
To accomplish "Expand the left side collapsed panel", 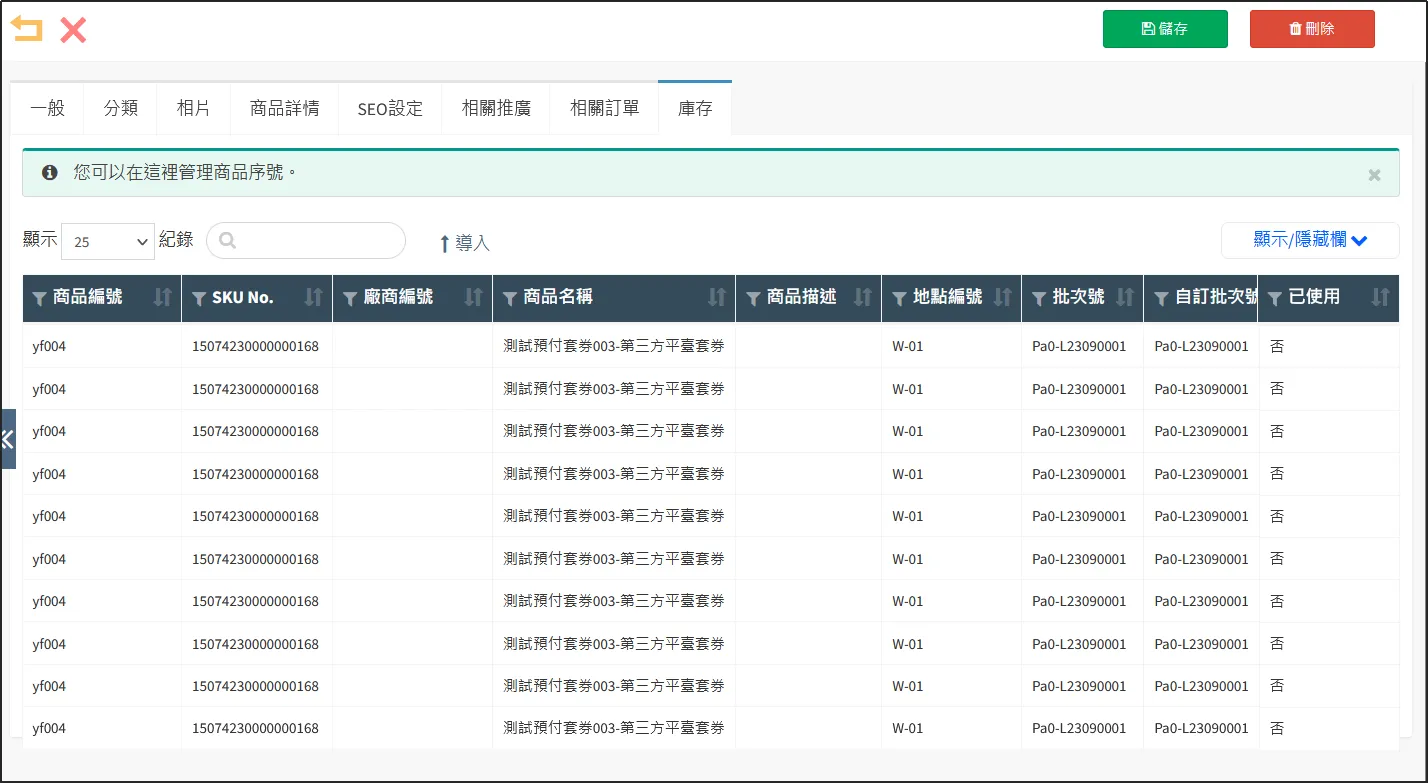I will click(7, 438).
